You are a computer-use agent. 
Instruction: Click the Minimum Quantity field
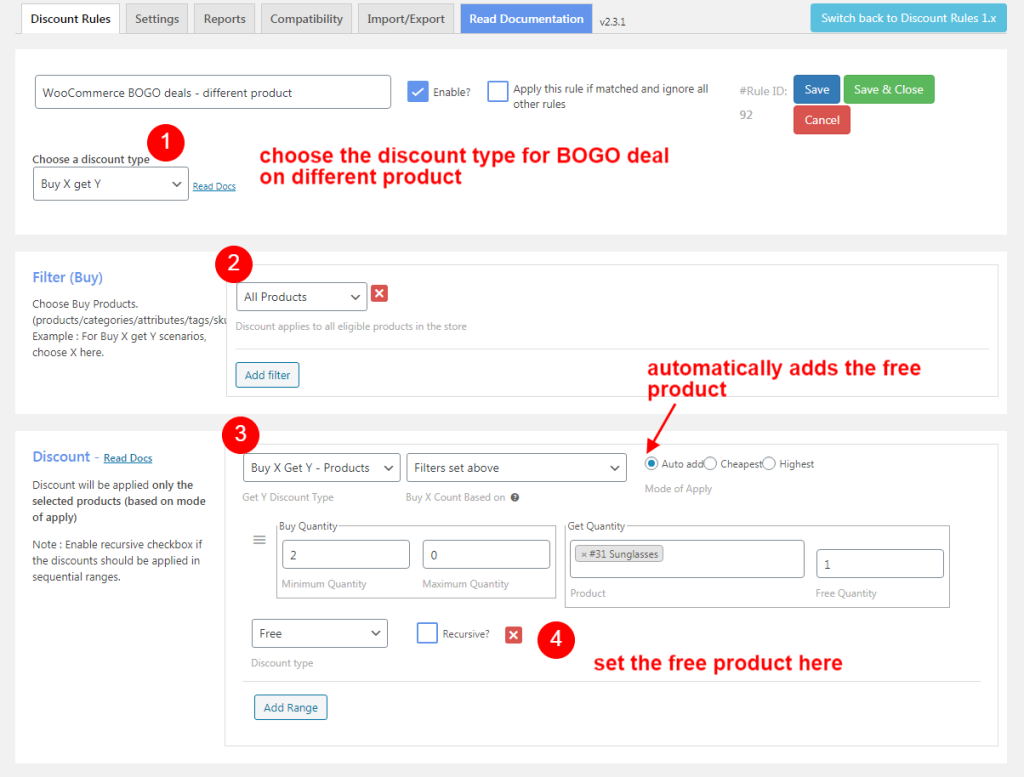[345, 555]
